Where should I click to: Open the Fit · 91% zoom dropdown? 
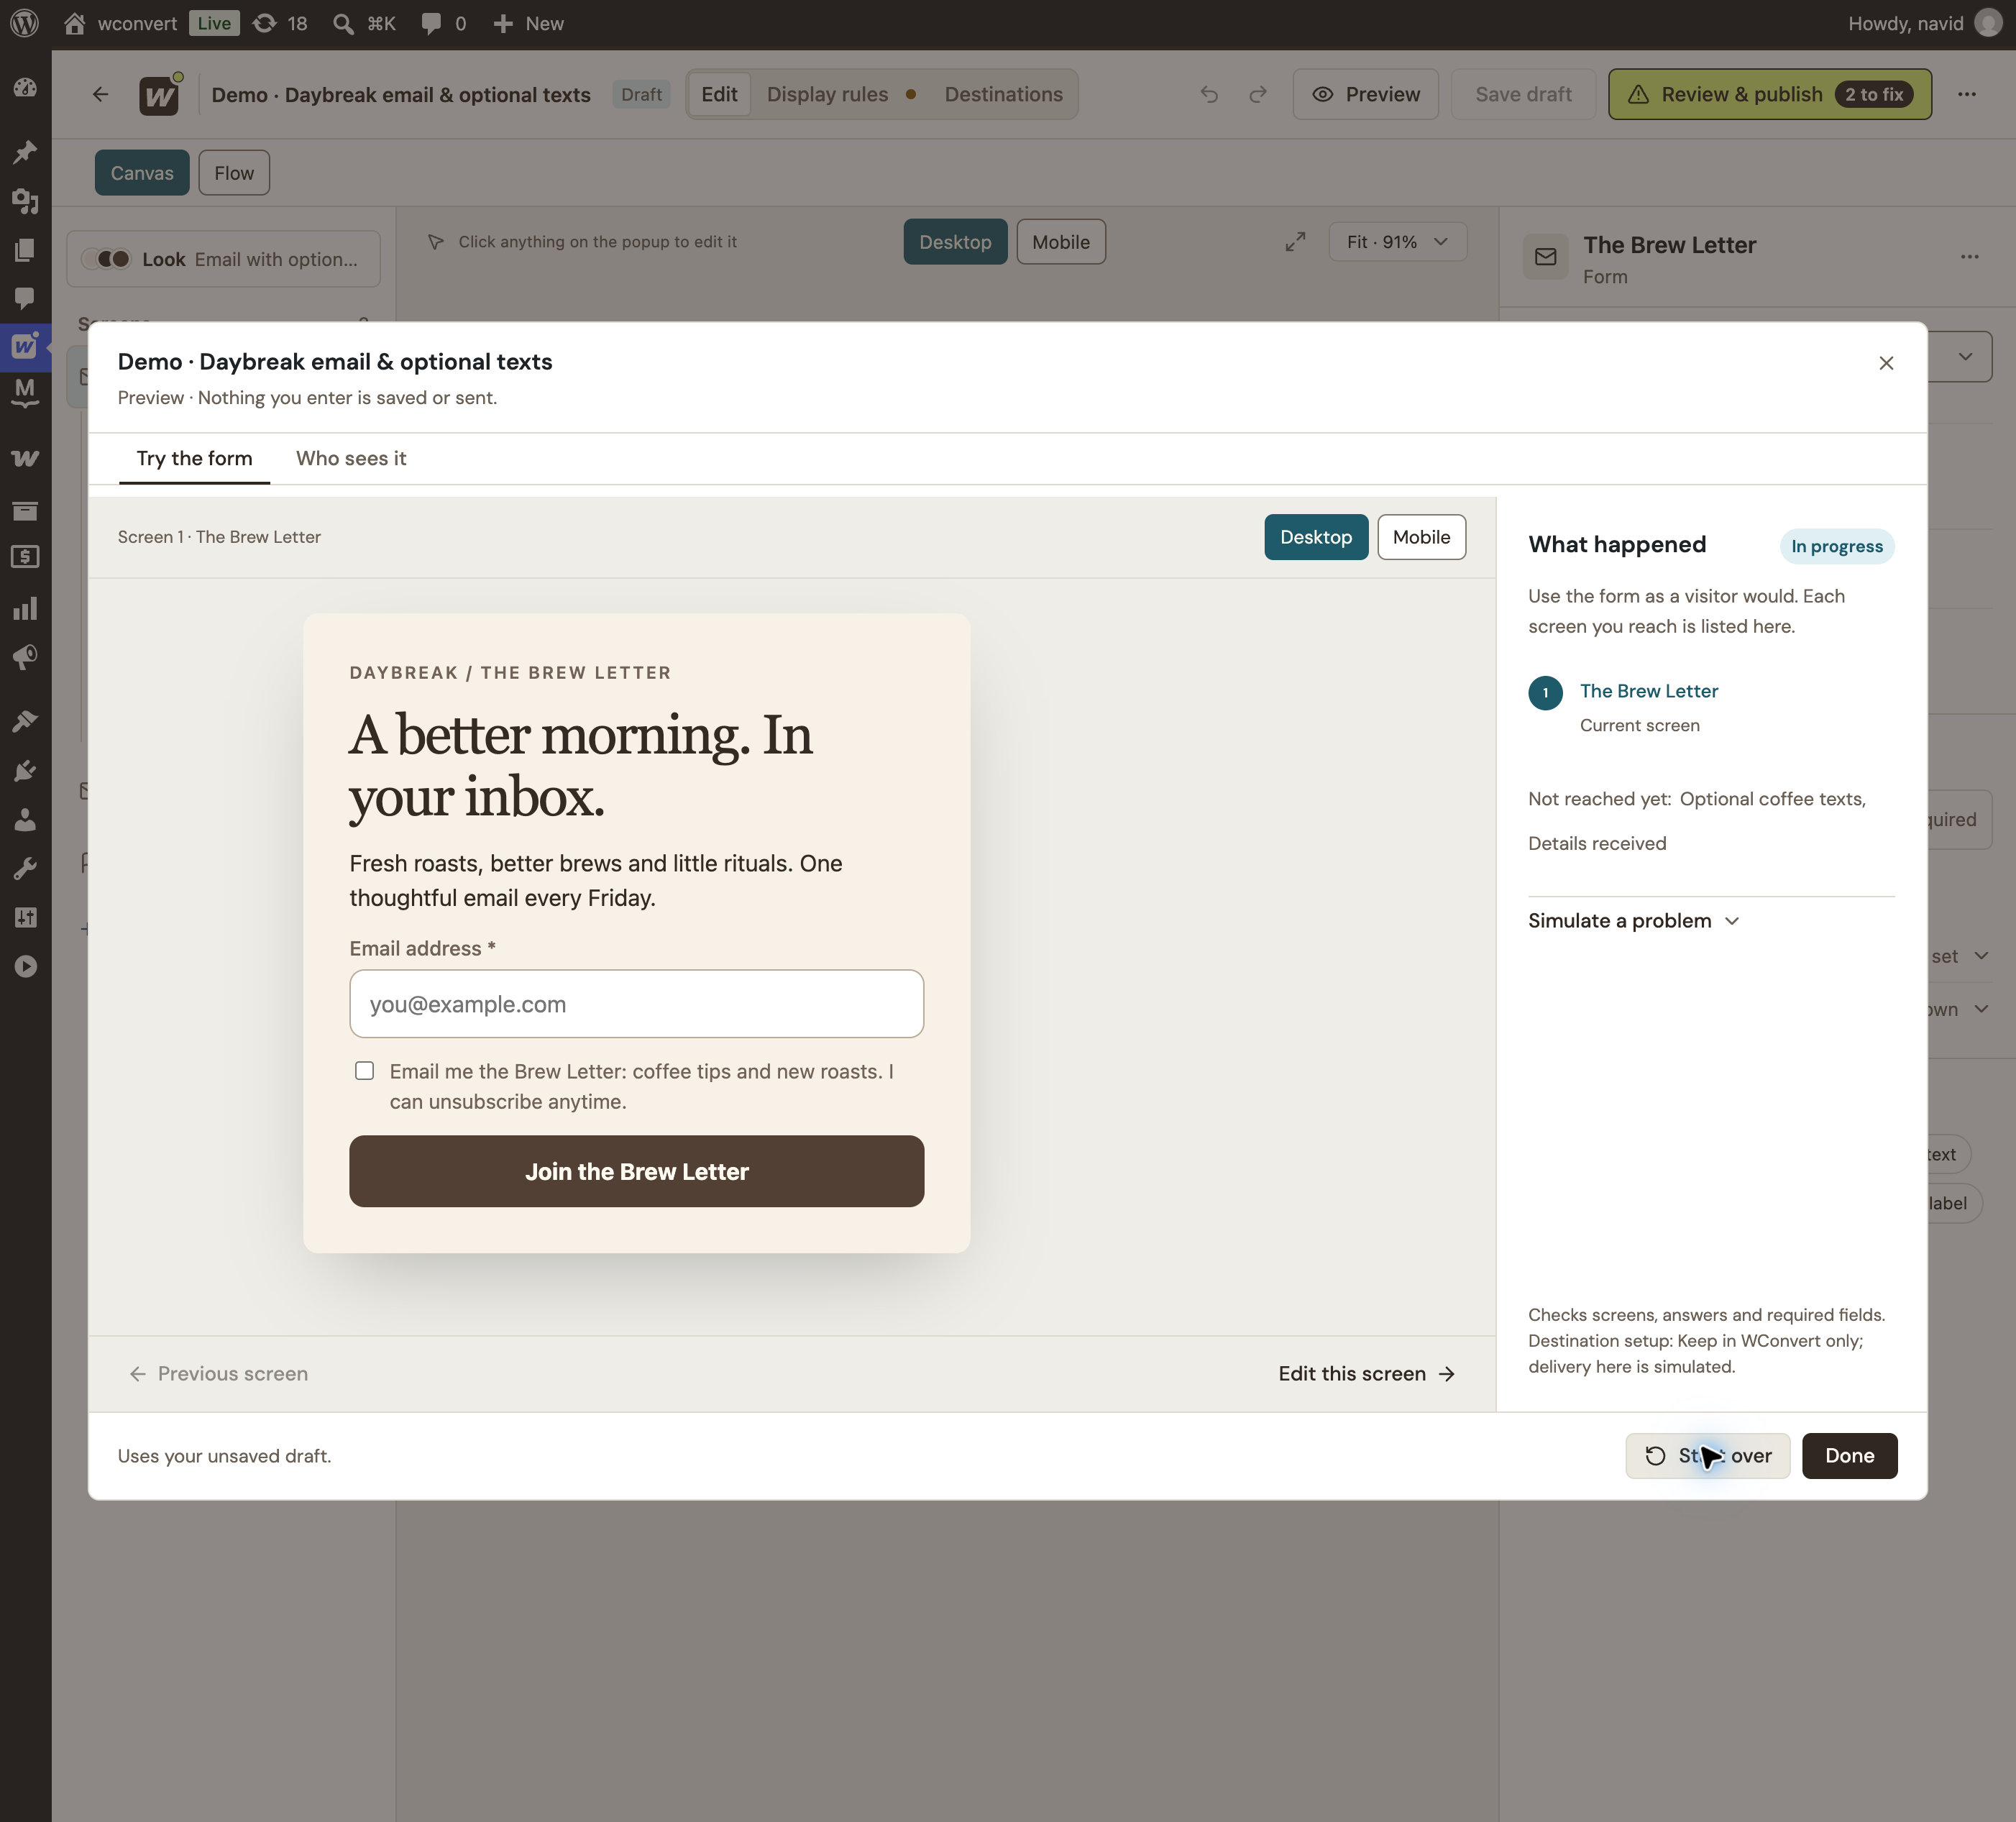pos(1398,242)
